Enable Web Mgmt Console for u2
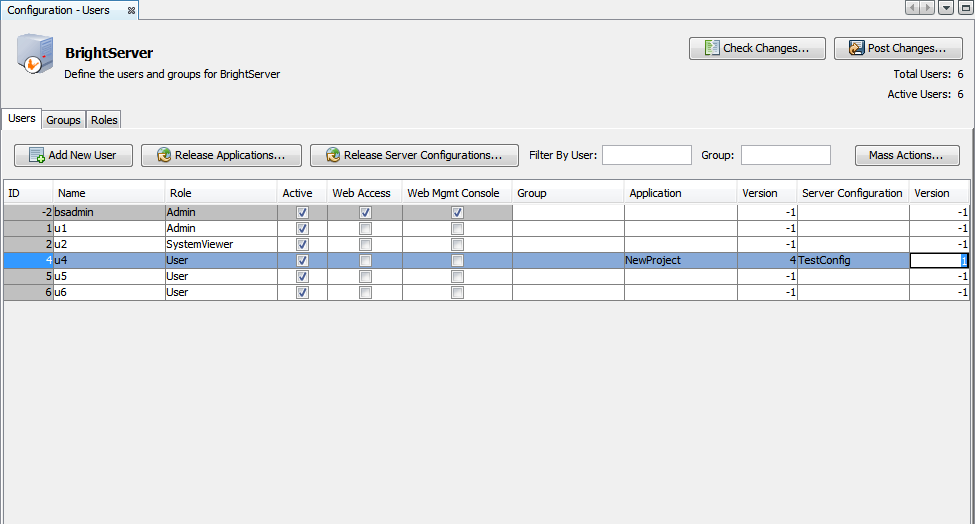This screenshot has height=524, width=975. click(x=458, y=244)
